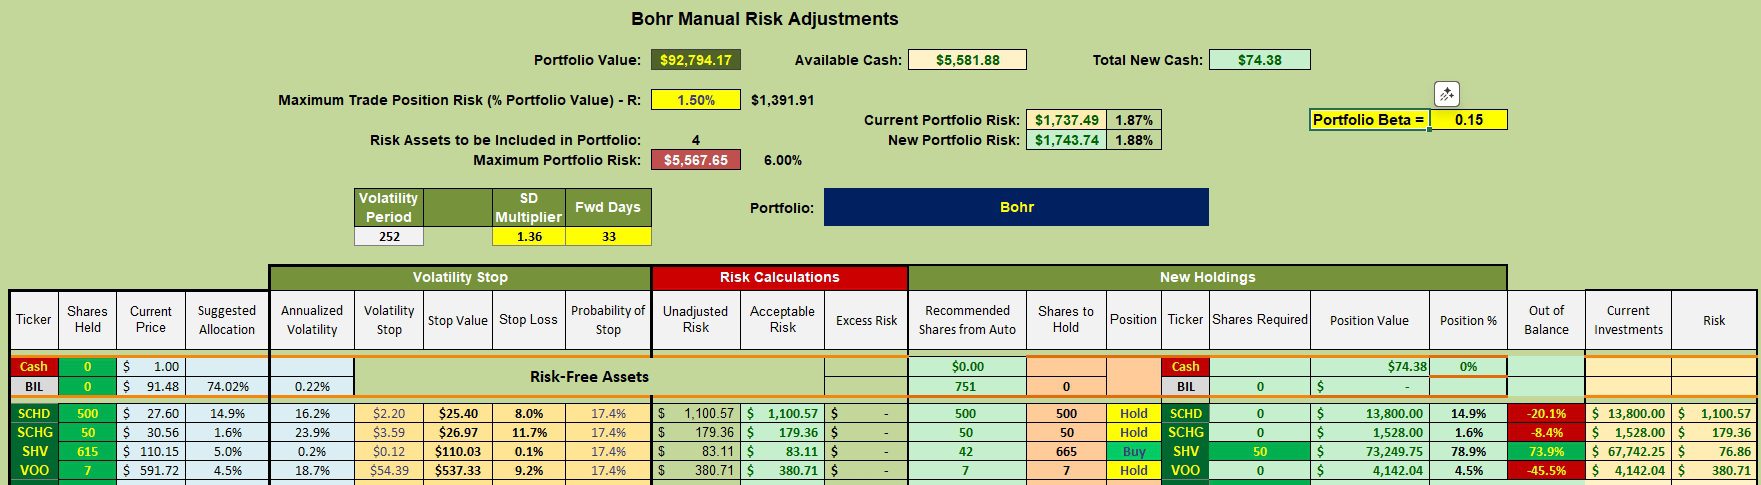Click the Volatility Stop section header
The width and height of the screenshot is (1761, 485).
(x=460, y=277)
